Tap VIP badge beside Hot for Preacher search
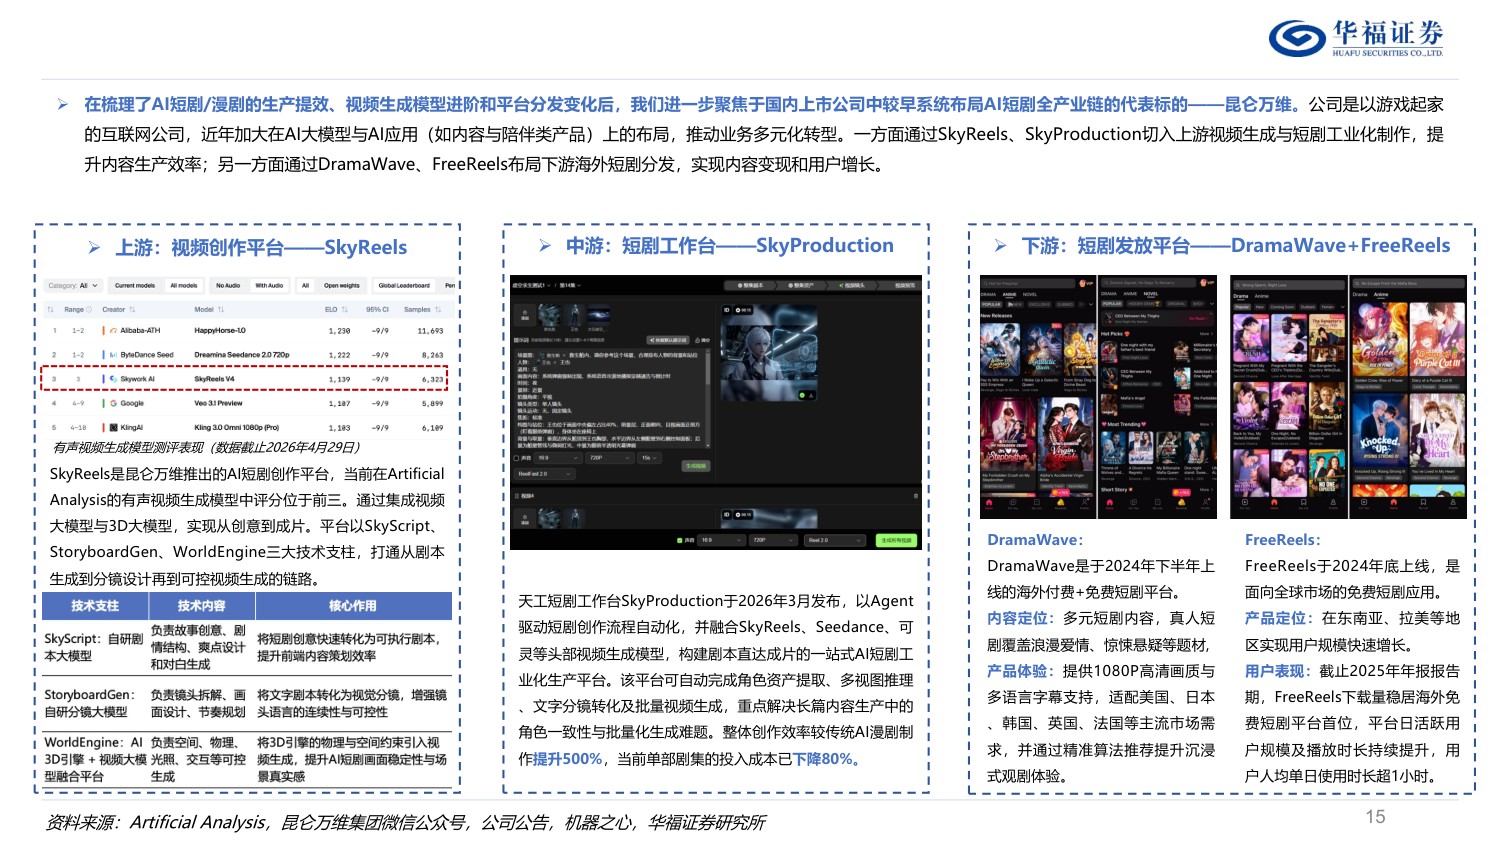The height and width of the screenshot is (844, 1500). pyautogui.click(x=1086, y=283)
